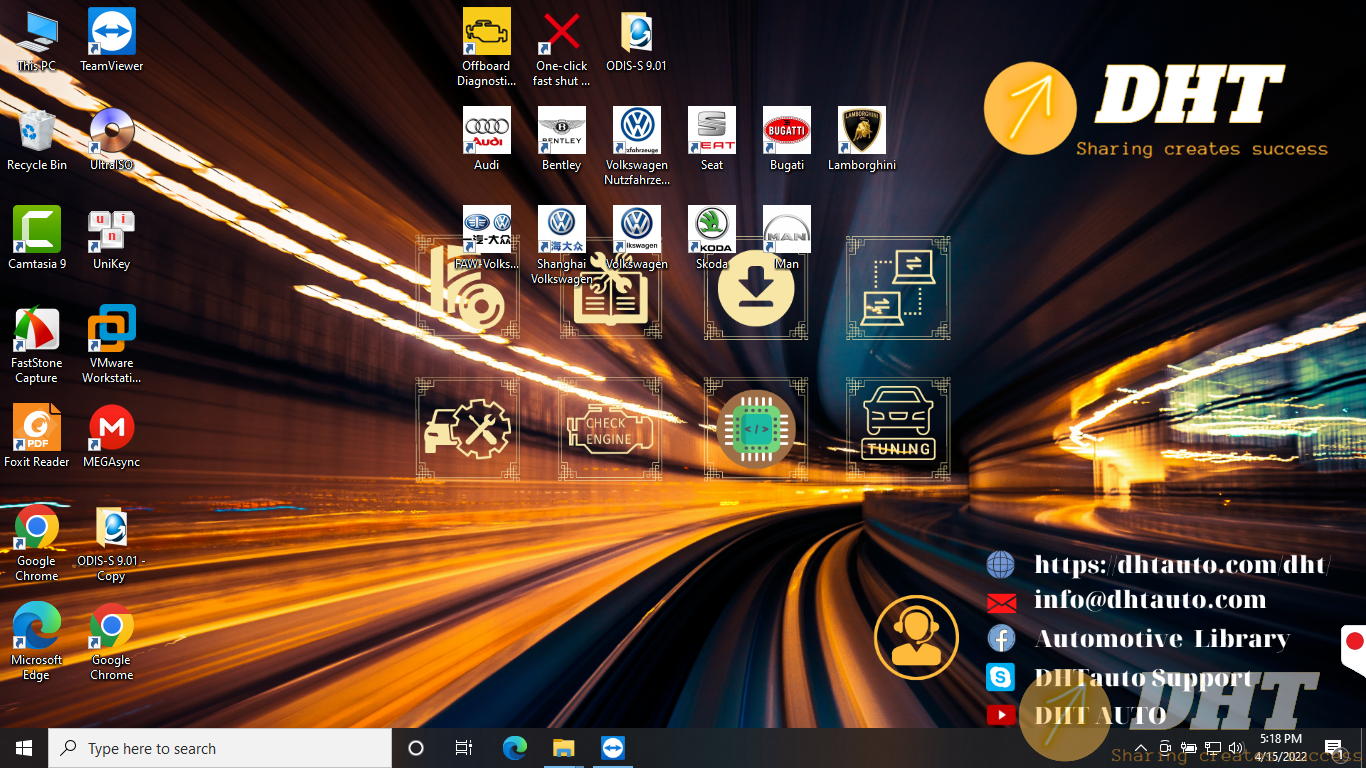Launch TeamViewer from the desktop
Screen dimensions: 1366x768
(x=111, y=33)
